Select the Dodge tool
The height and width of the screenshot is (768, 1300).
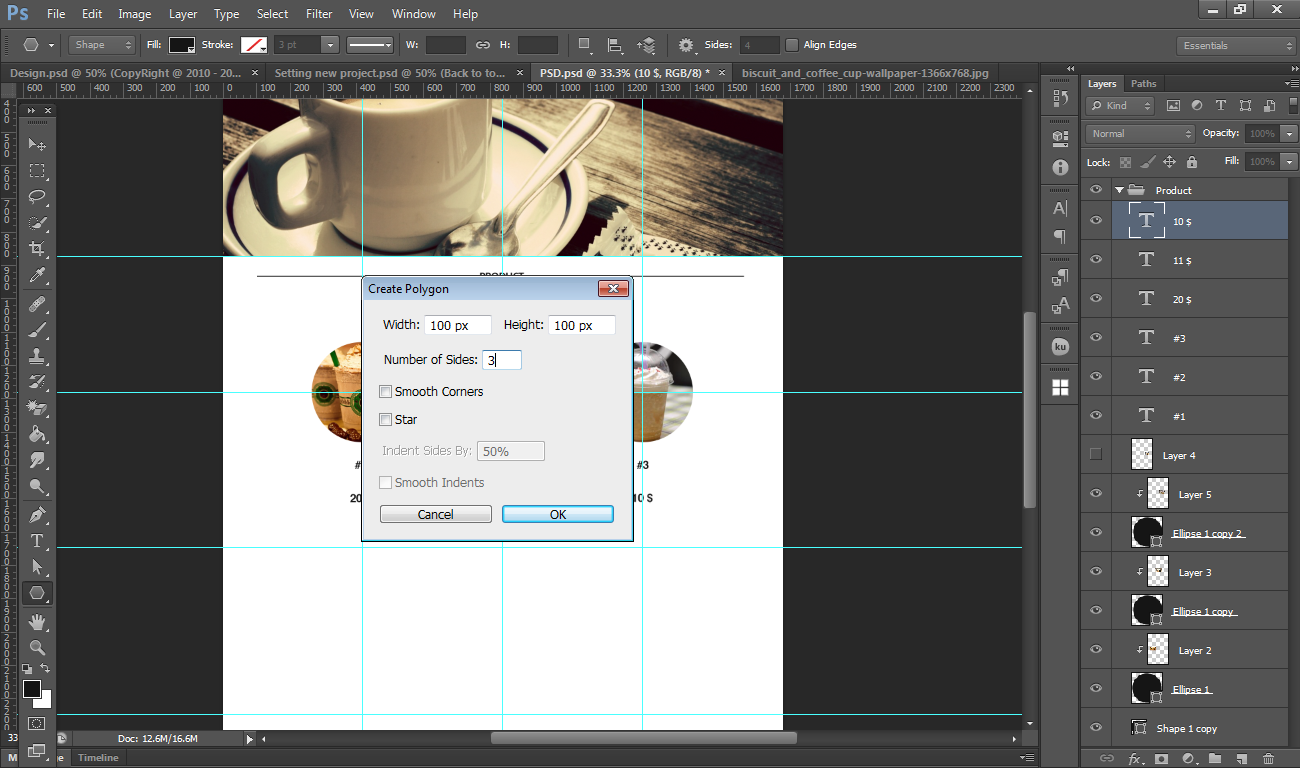(x=37, y=487)
